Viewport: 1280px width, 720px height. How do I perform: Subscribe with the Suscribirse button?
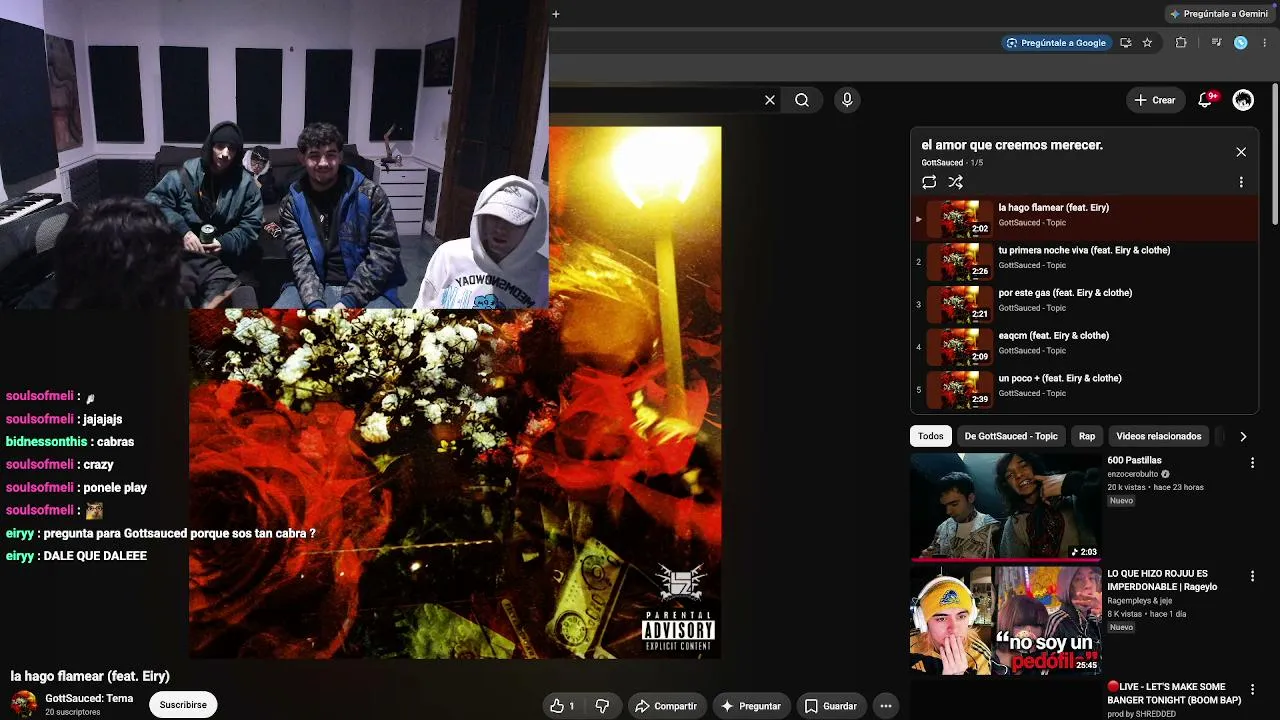pyautogui.click(x=183, y=705)
